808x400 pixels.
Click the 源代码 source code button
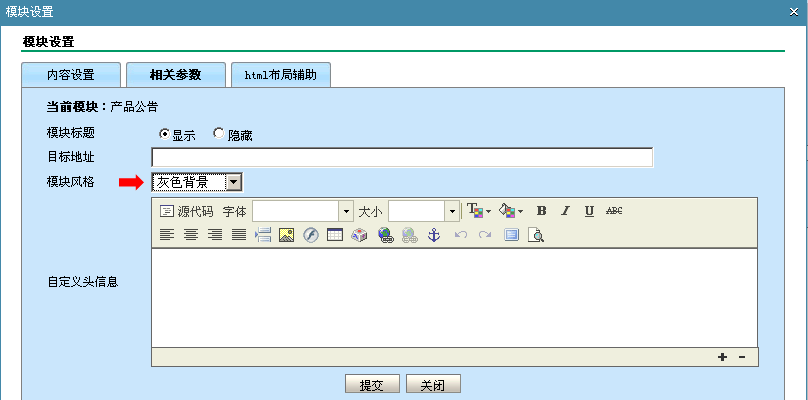click(187, 211)
